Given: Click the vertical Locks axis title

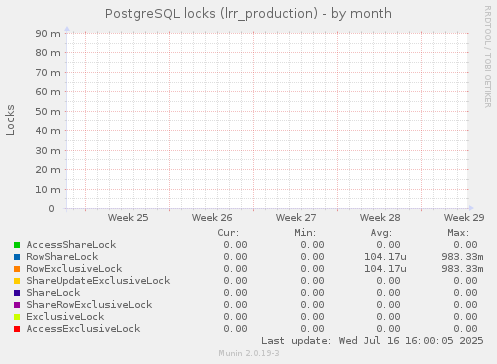Looking at the screenshot, I should 10,120.
